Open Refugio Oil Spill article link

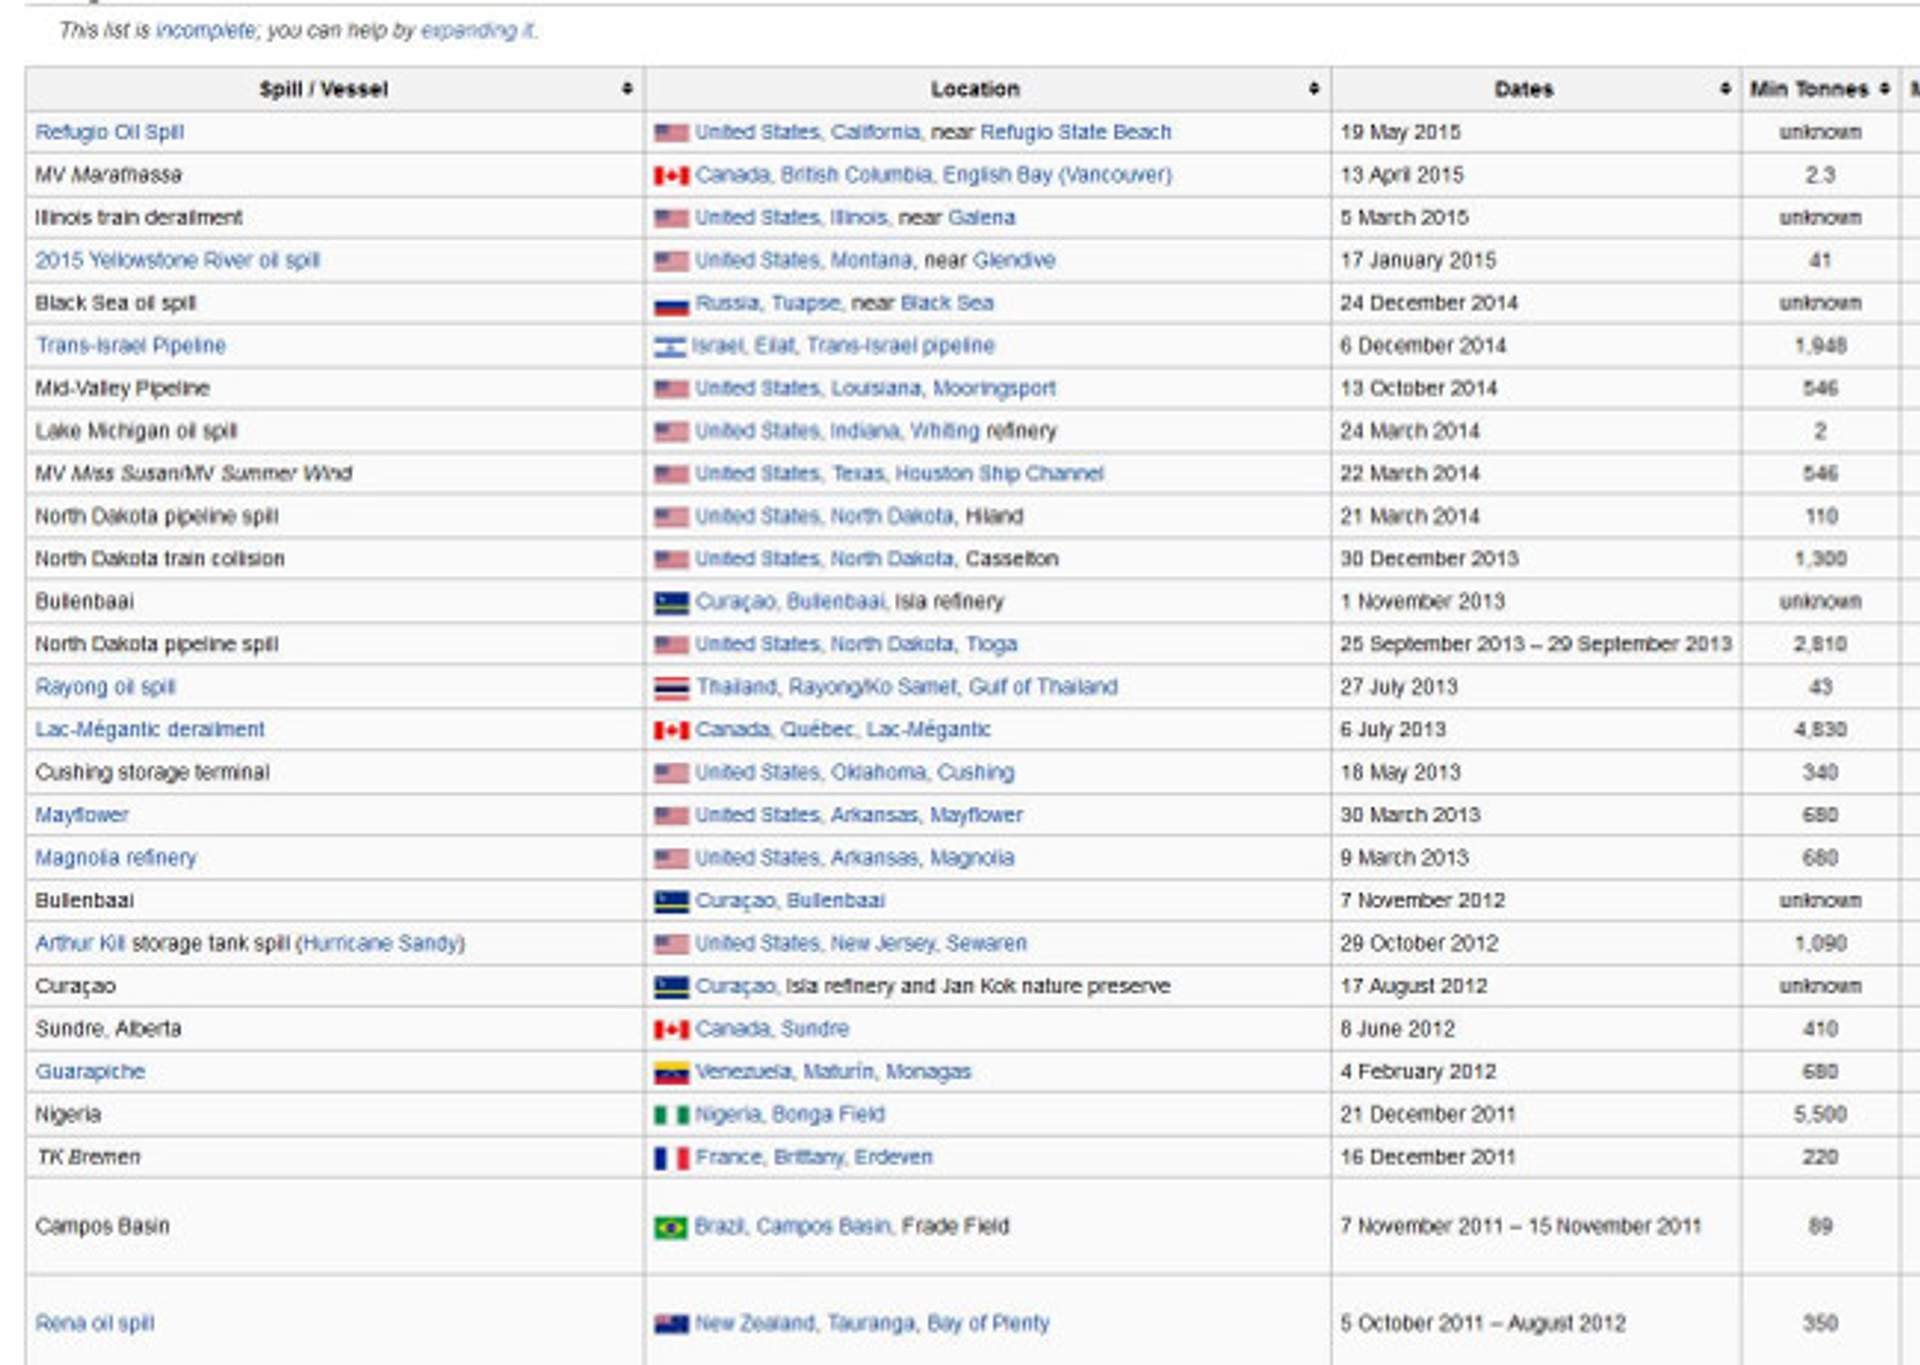tap(109, 132)
